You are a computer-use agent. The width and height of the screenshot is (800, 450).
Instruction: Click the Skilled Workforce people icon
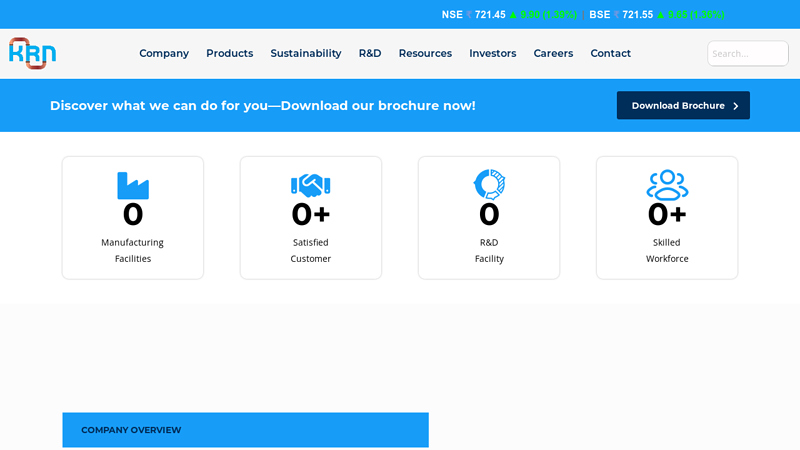coord(667,185)
